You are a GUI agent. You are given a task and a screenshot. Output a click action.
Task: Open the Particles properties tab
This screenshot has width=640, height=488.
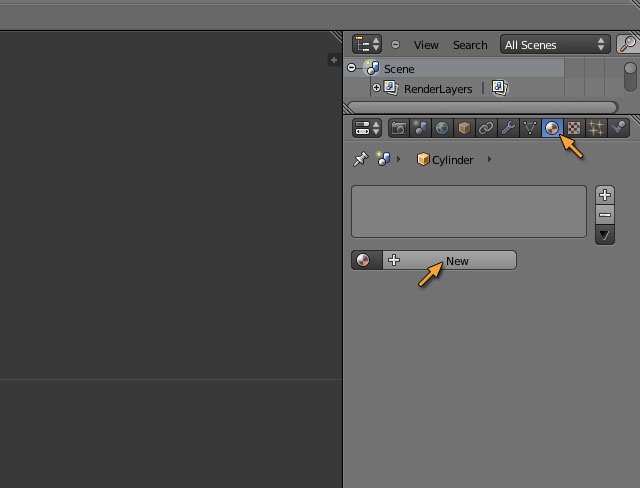pyautogui.click(x=596, y=128)
